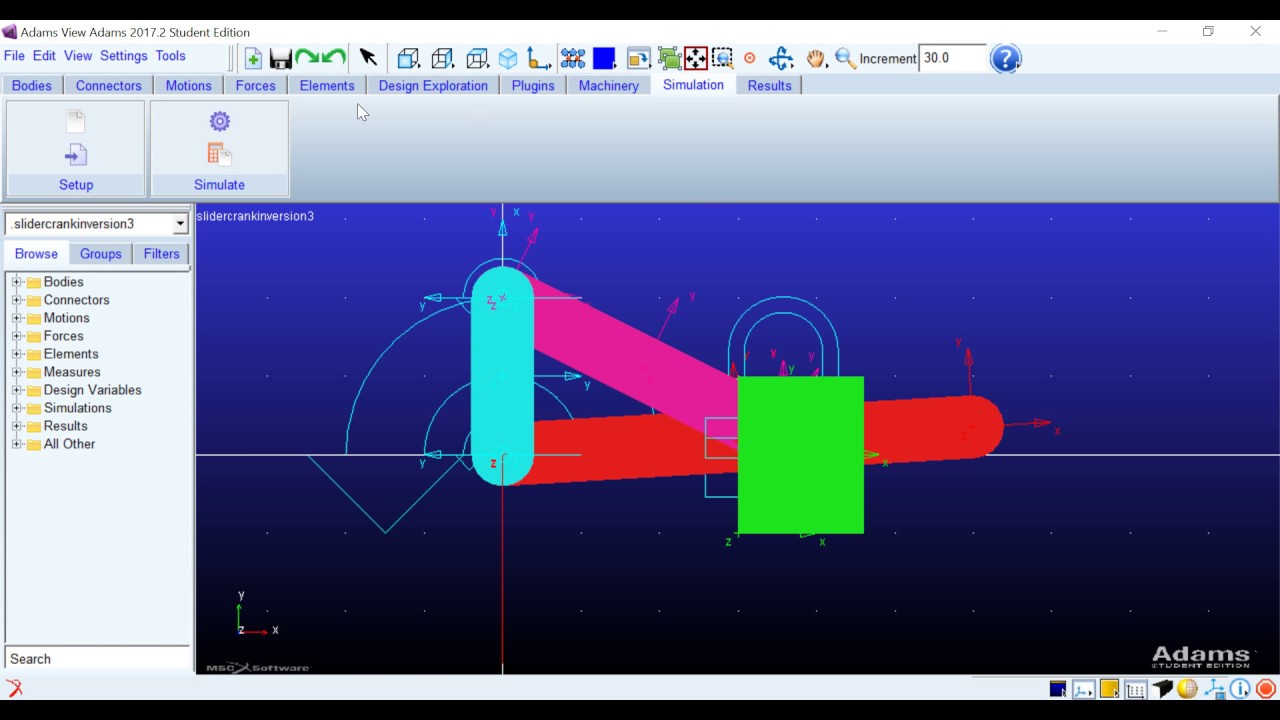Click the New Model icon in toolbar

253,59
